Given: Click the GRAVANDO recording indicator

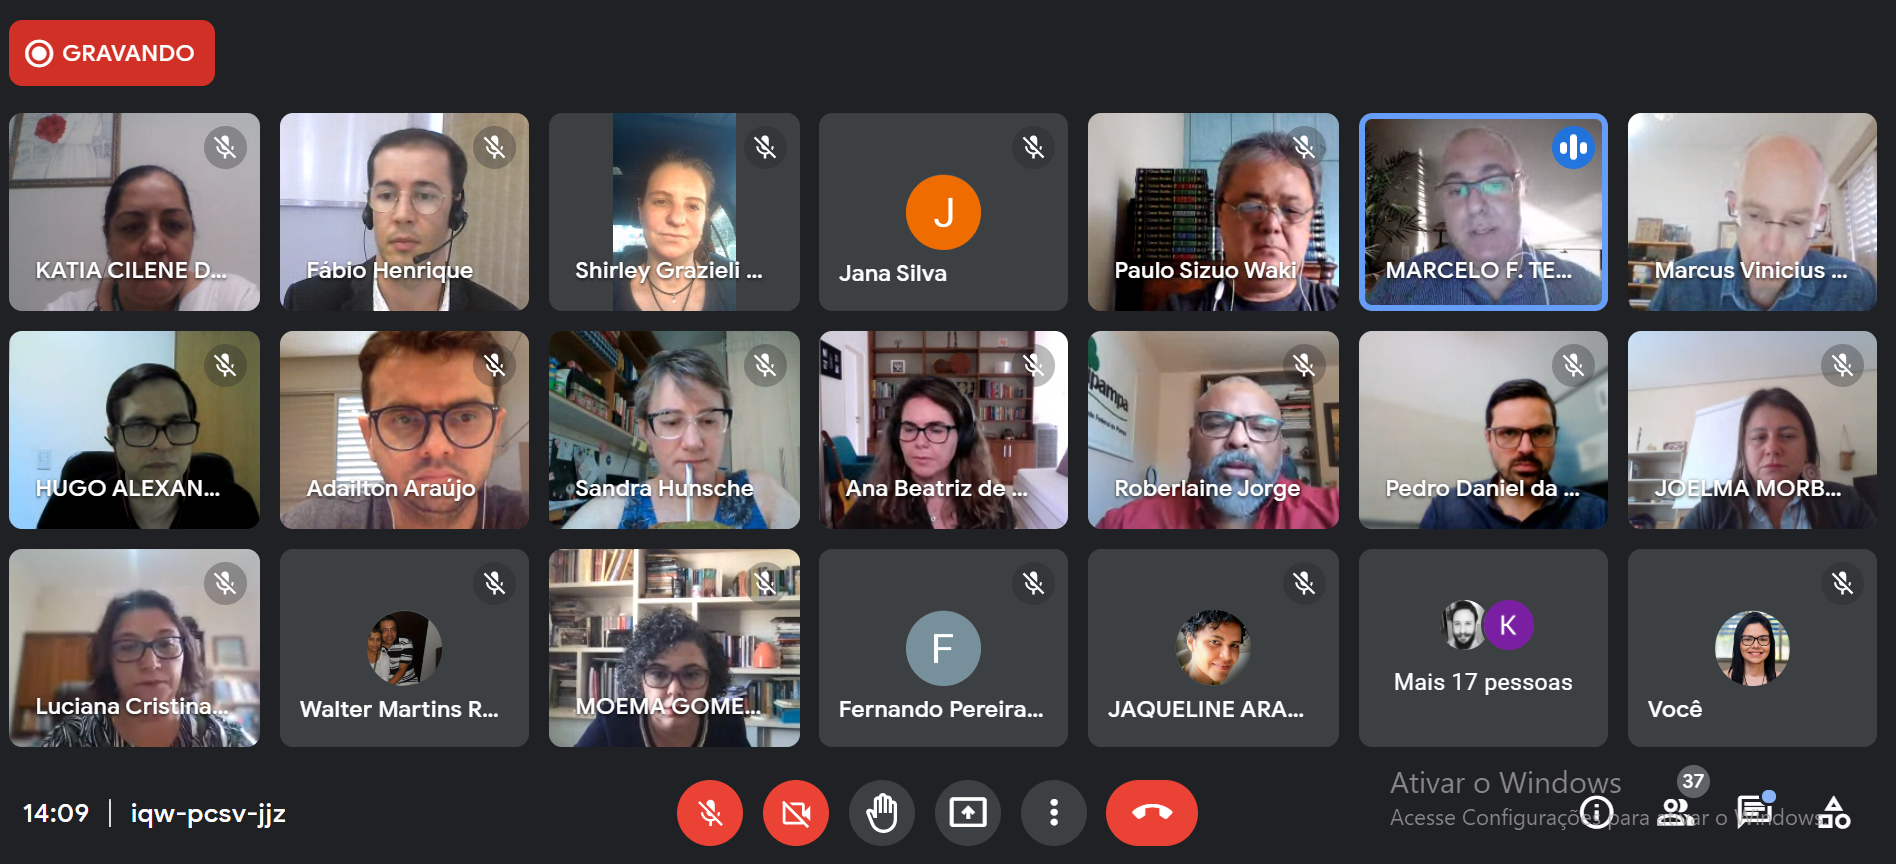Looking at the screenshot, I should coord(112,53).
